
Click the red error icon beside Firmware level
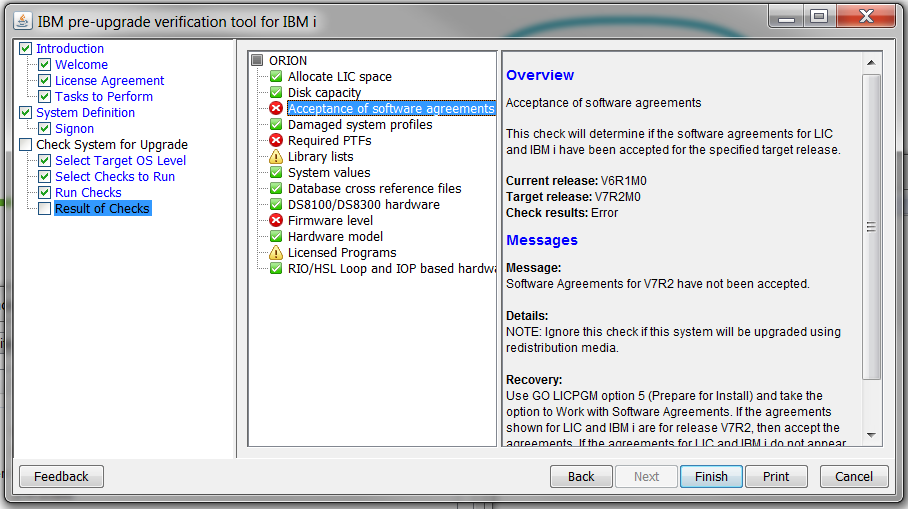coord(276,221)
